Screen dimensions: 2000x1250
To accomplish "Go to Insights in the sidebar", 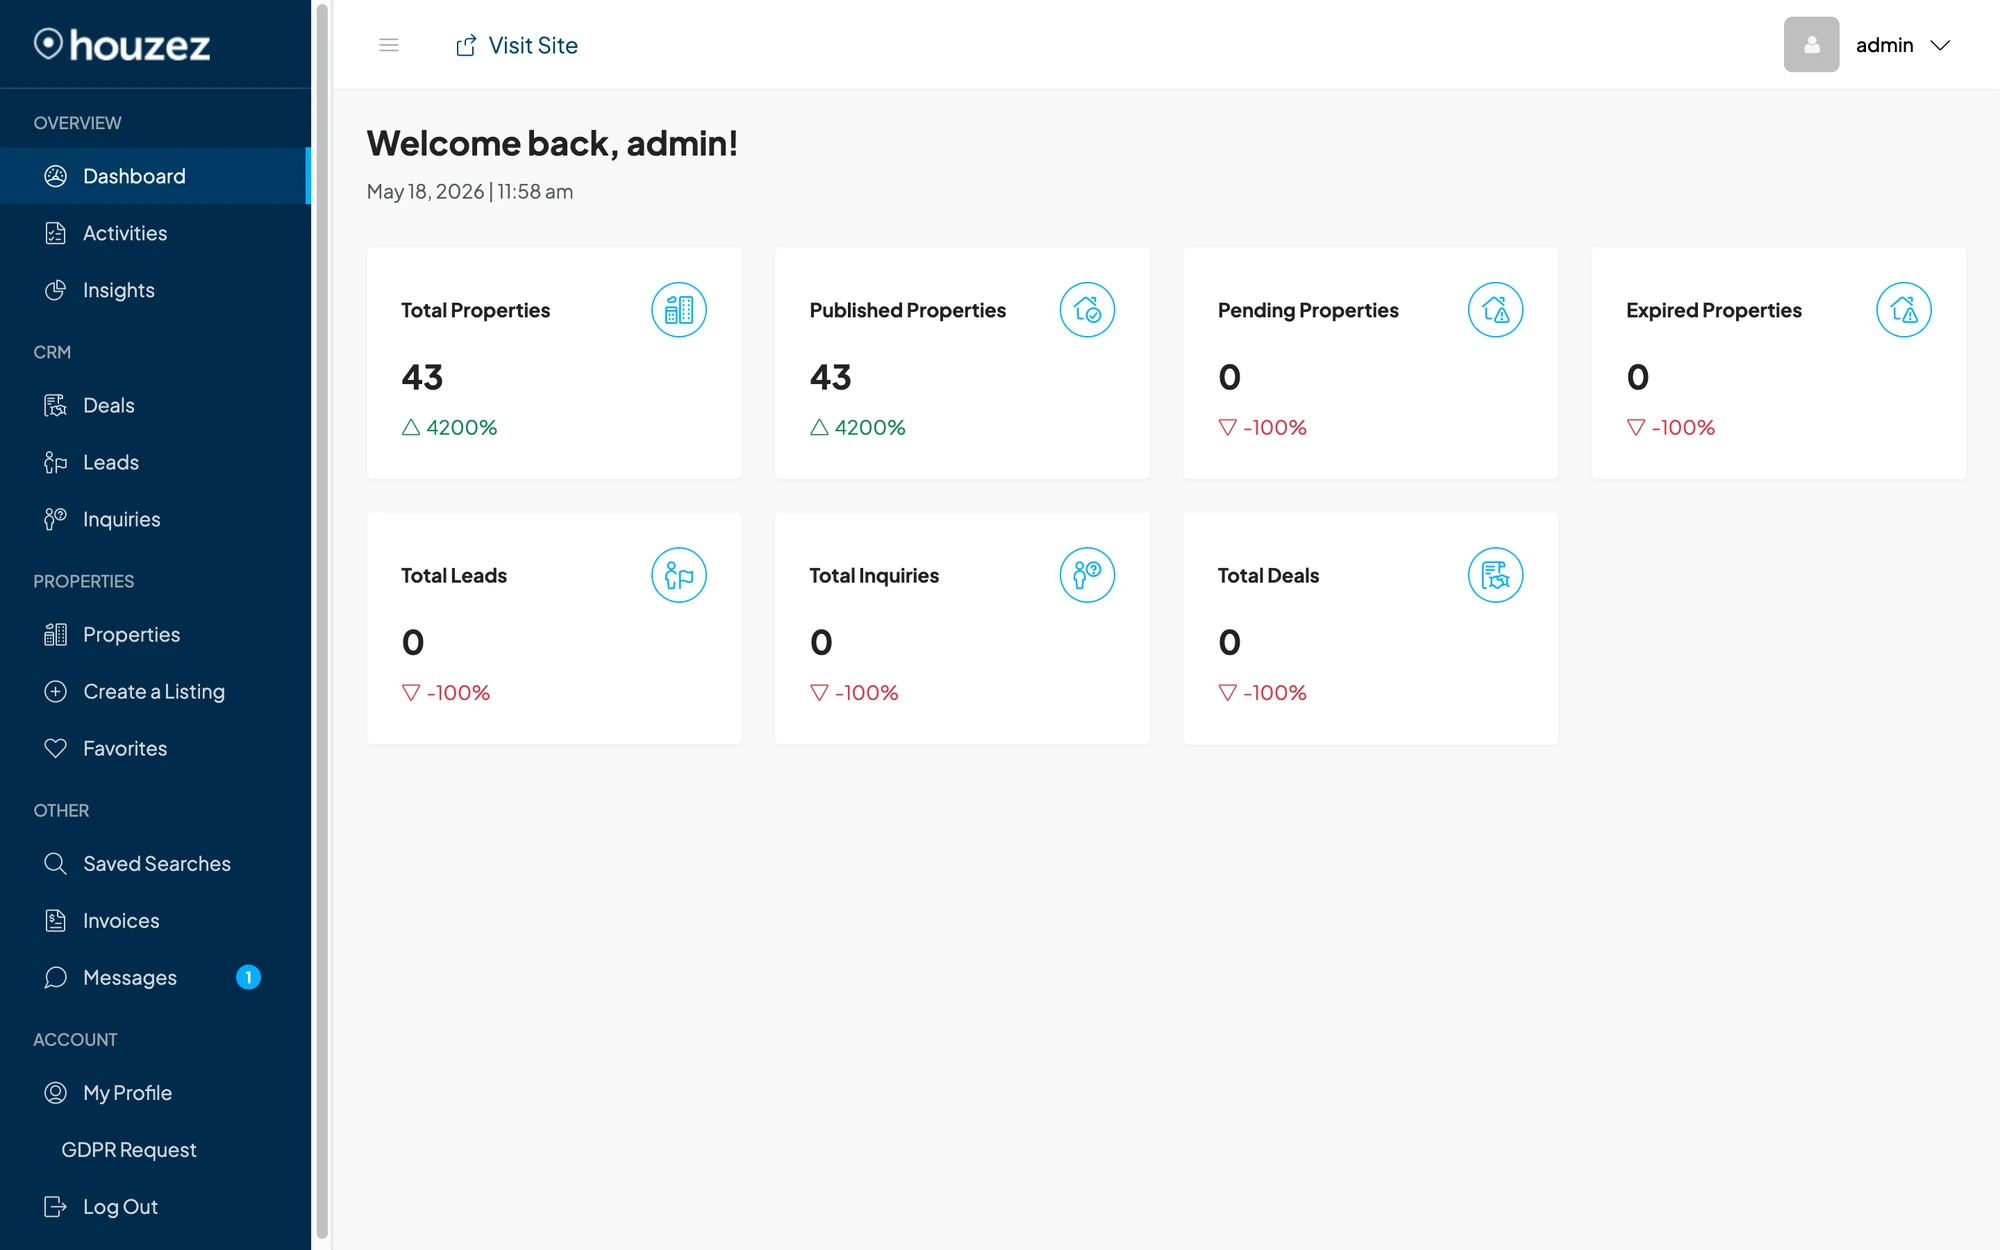I will click(155, 290).
